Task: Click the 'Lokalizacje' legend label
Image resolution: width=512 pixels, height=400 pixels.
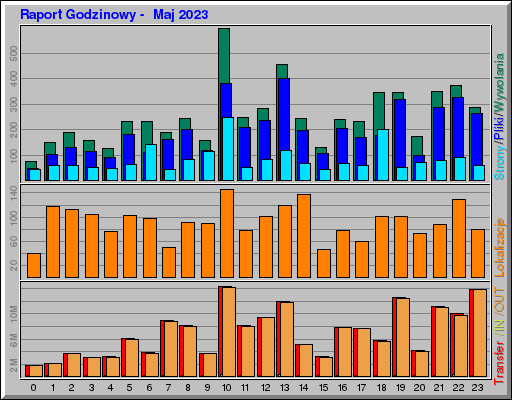Action: (x=499, y=247)
